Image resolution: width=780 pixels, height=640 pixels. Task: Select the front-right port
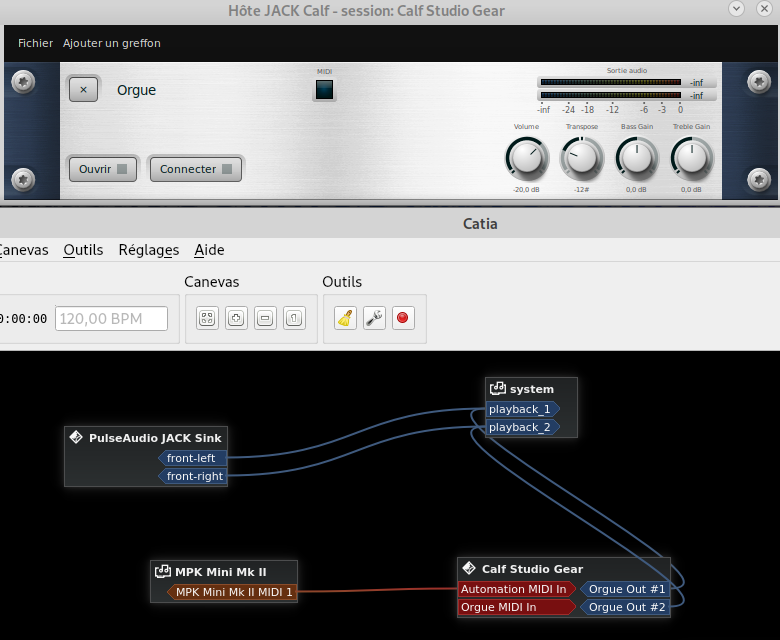click(x=193, y=476)
